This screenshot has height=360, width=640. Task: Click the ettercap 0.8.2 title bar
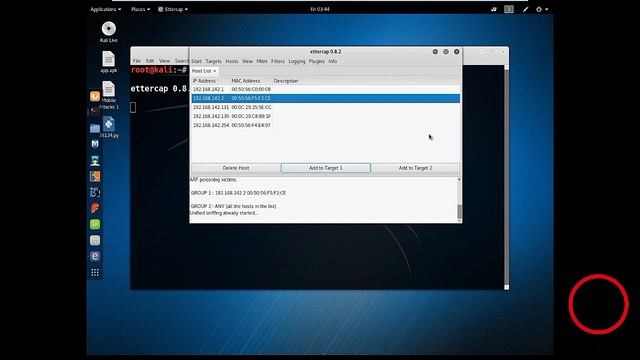[325, 52]
